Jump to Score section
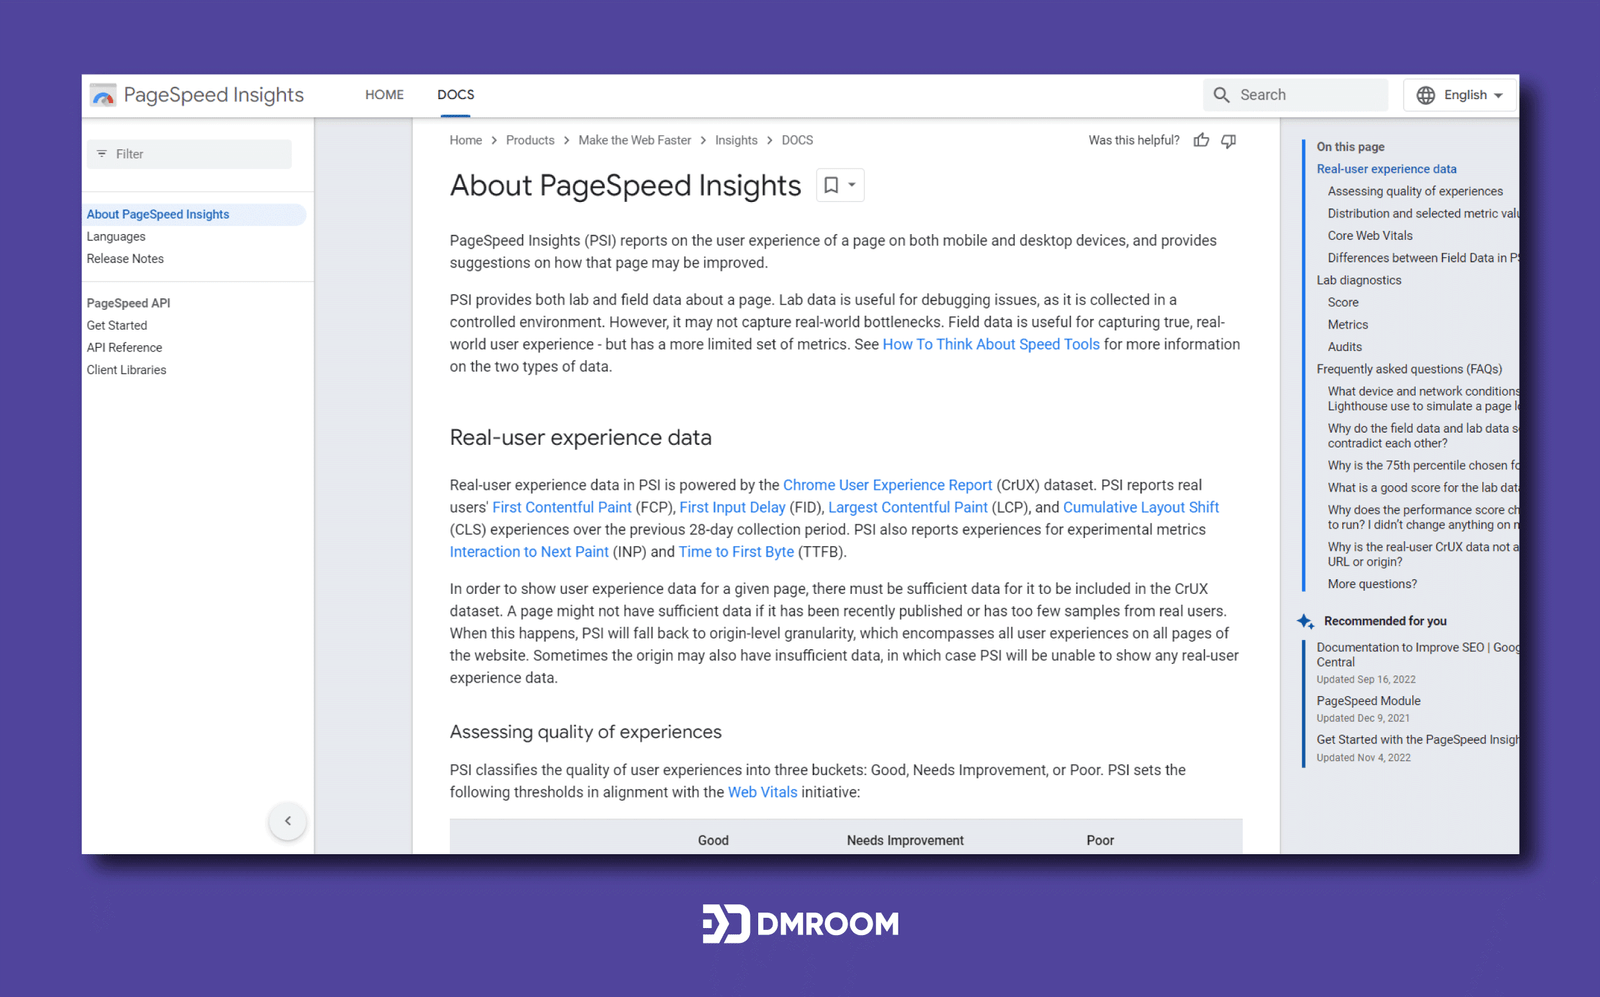Screen dimensions: 1600x997 [1343, 302]
